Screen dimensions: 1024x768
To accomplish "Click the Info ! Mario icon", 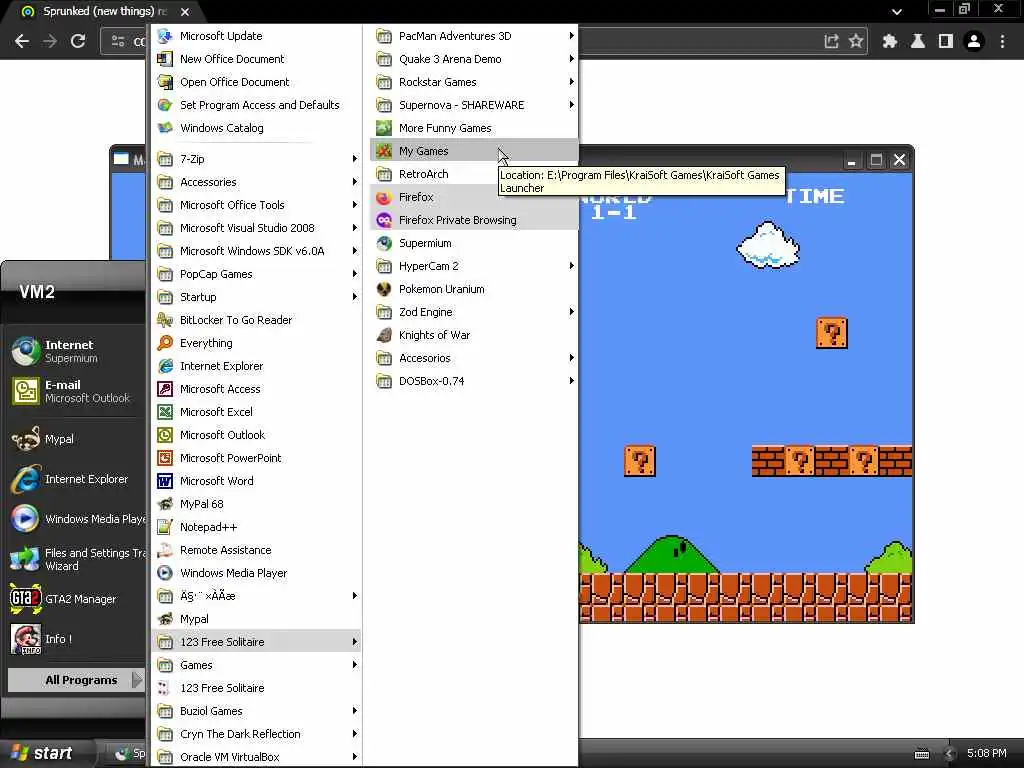I will [25, 639].
